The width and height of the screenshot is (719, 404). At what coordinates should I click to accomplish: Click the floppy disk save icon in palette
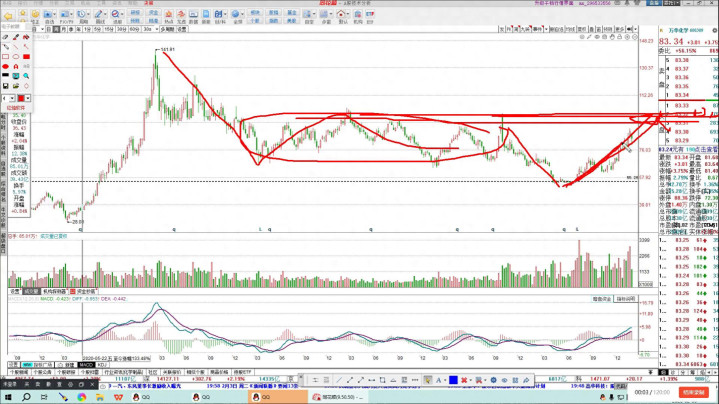tap(6, 88)
